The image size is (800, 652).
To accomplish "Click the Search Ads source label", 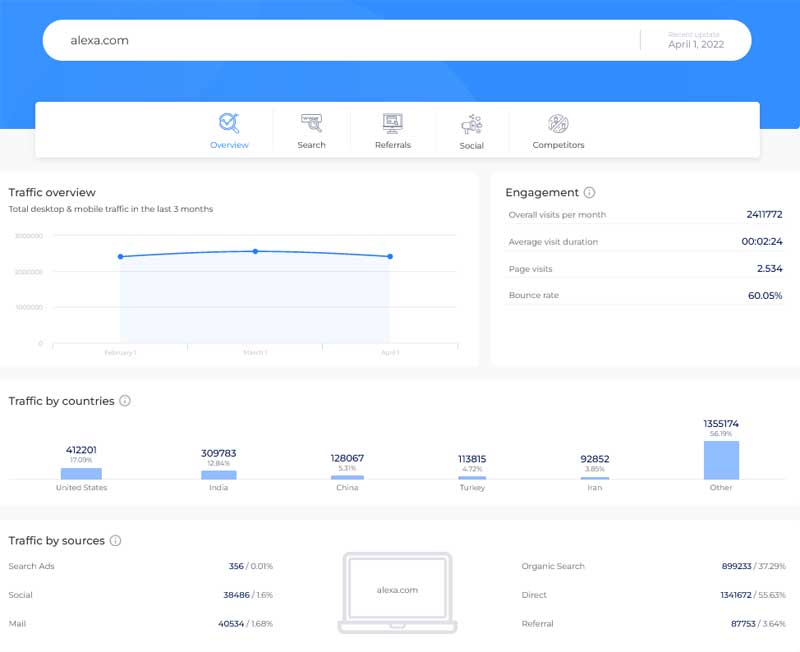I will [x=32, y=566].
